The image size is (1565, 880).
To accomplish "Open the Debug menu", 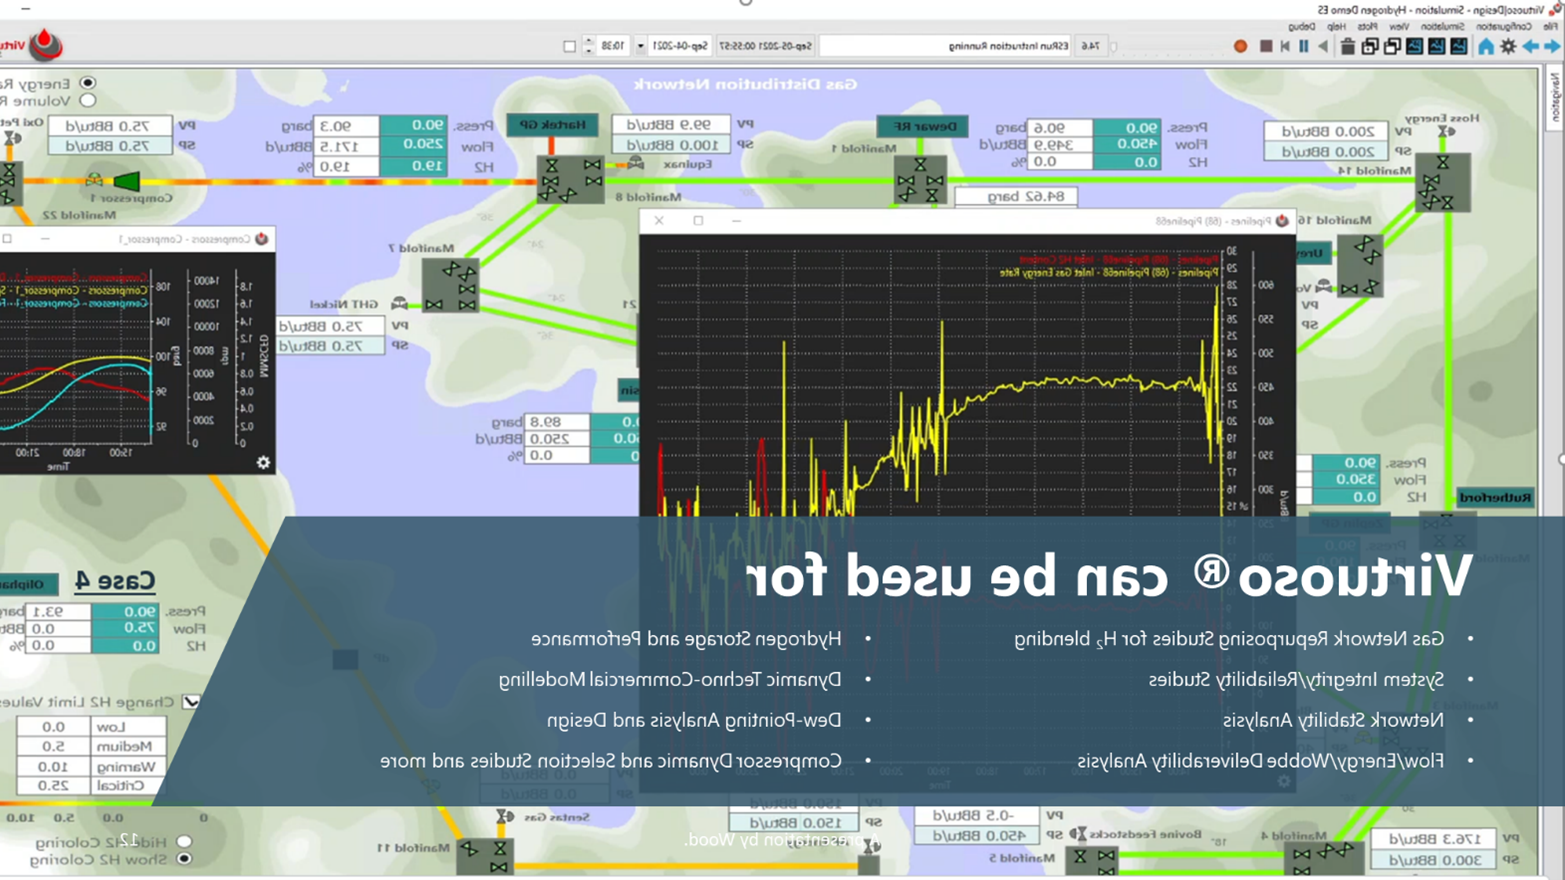I will pos(1301,27).
